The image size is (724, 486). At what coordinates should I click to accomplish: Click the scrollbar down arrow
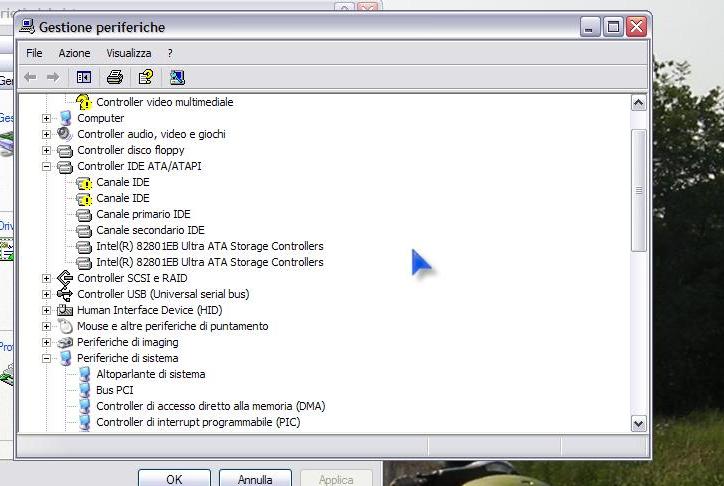(x=639, y=423)
